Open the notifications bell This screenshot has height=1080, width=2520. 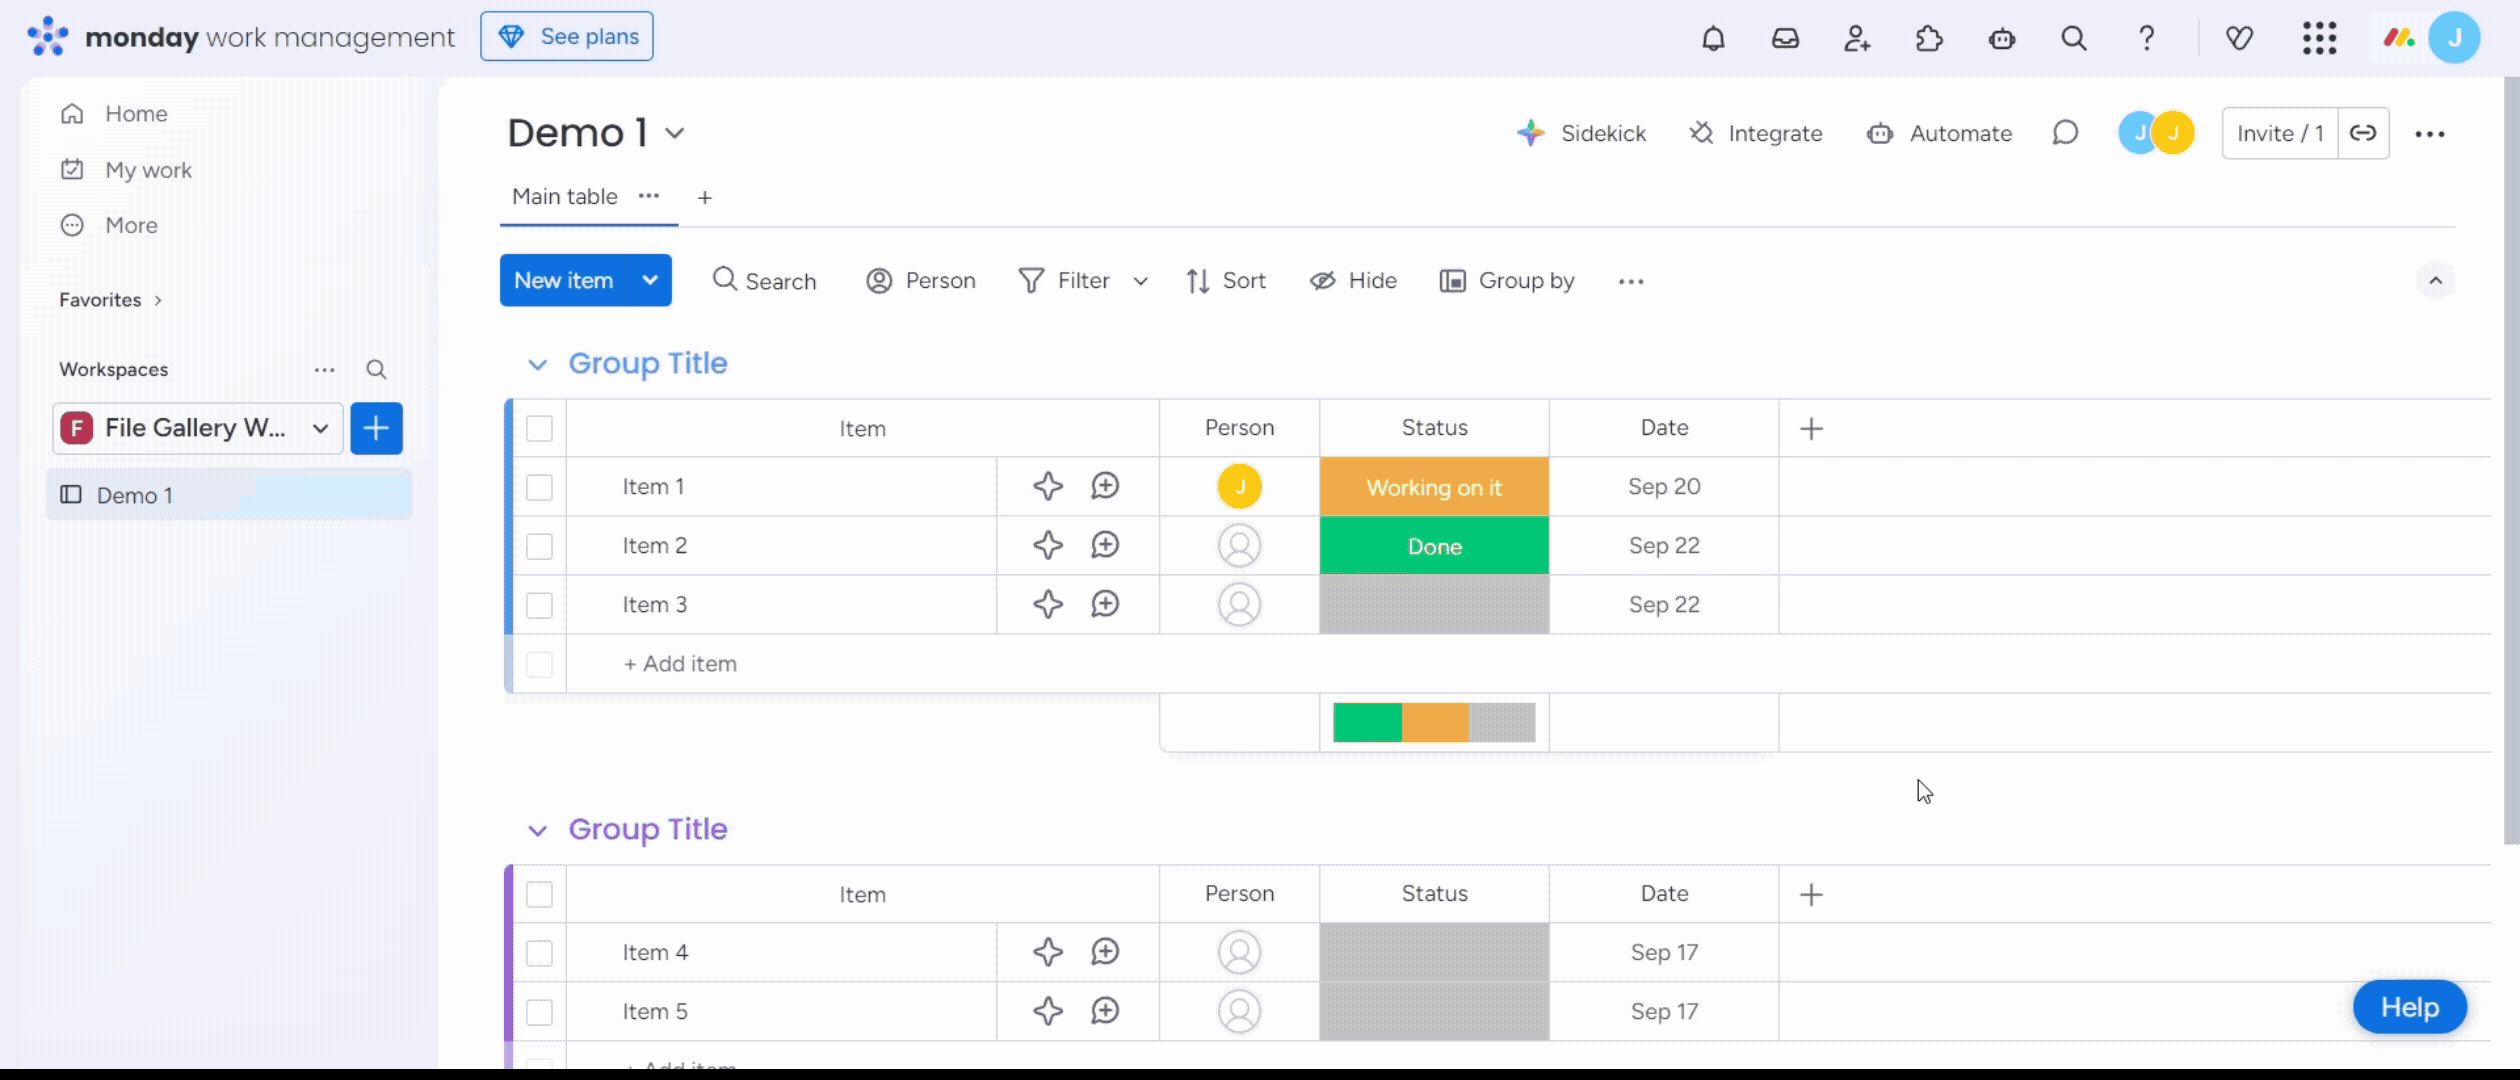pos(1713,39)
